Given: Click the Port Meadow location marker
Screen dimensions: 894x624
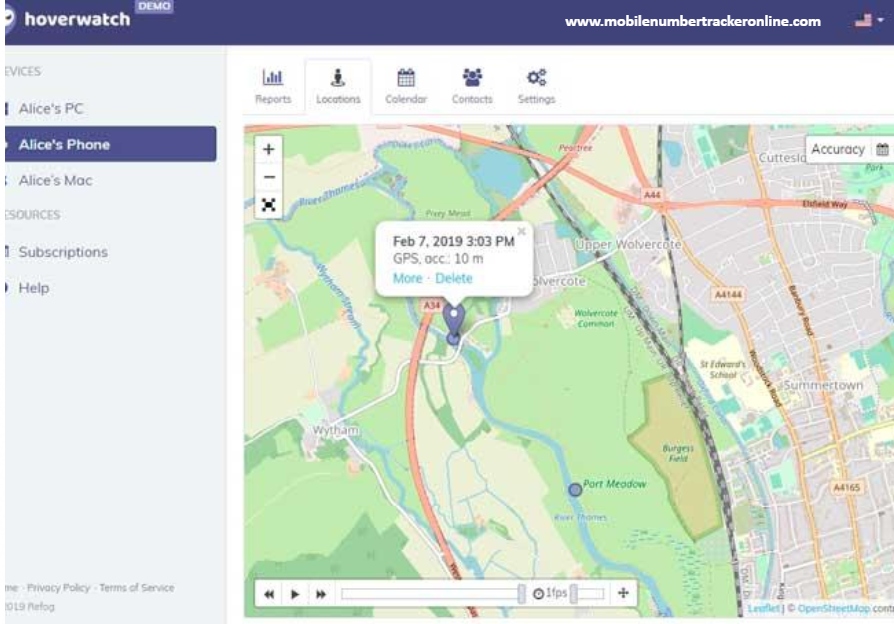Looking at the screenshot, I should click(x=574, y=490).
